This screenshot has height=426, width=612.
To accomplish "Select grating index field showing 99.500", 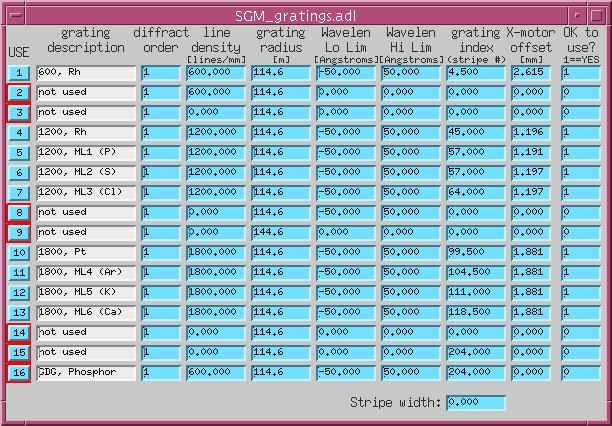I will click(x=476, y=253).
